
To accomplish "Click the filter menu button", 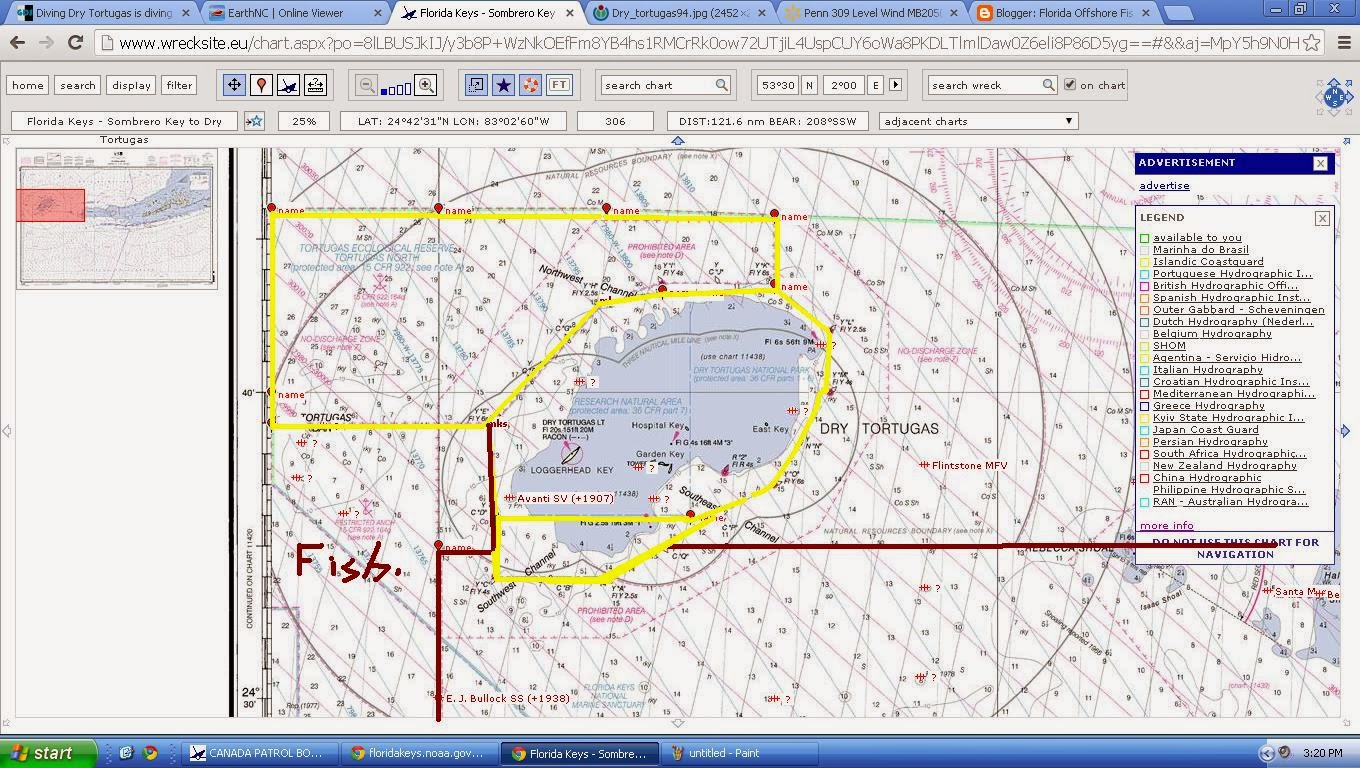I will tap(180, 85).
